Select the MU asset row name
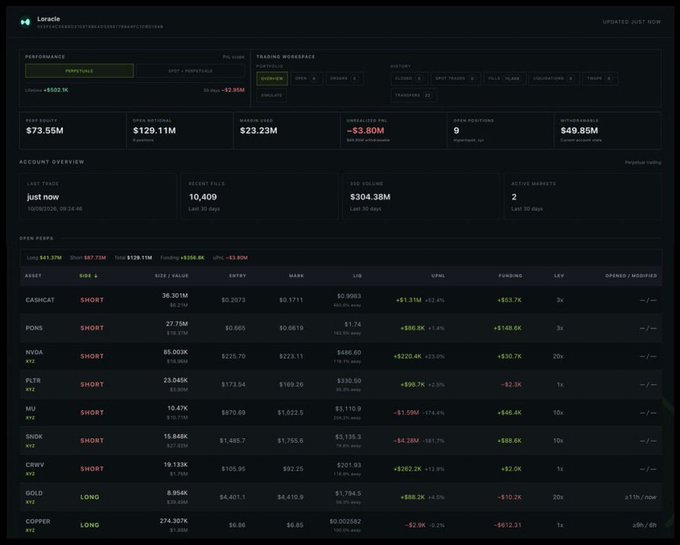The height and width of the screenshot is (545, 680). tap(30, 408)
